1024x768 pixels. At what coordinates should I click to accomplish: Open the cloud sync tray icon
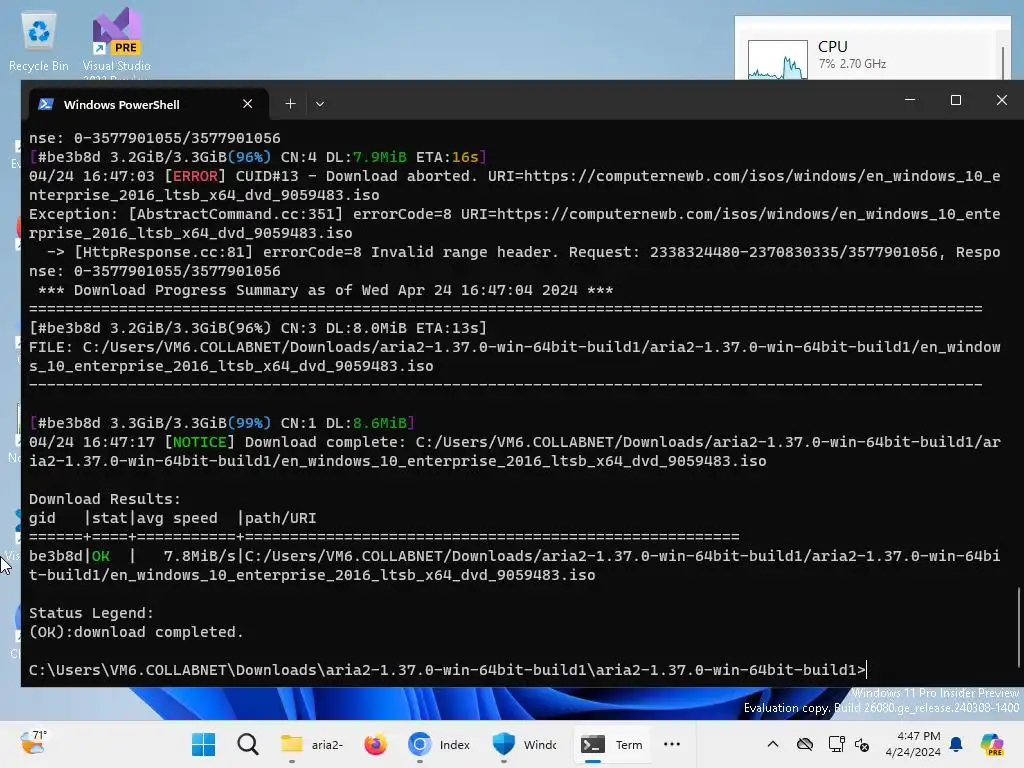pos(805,744)
